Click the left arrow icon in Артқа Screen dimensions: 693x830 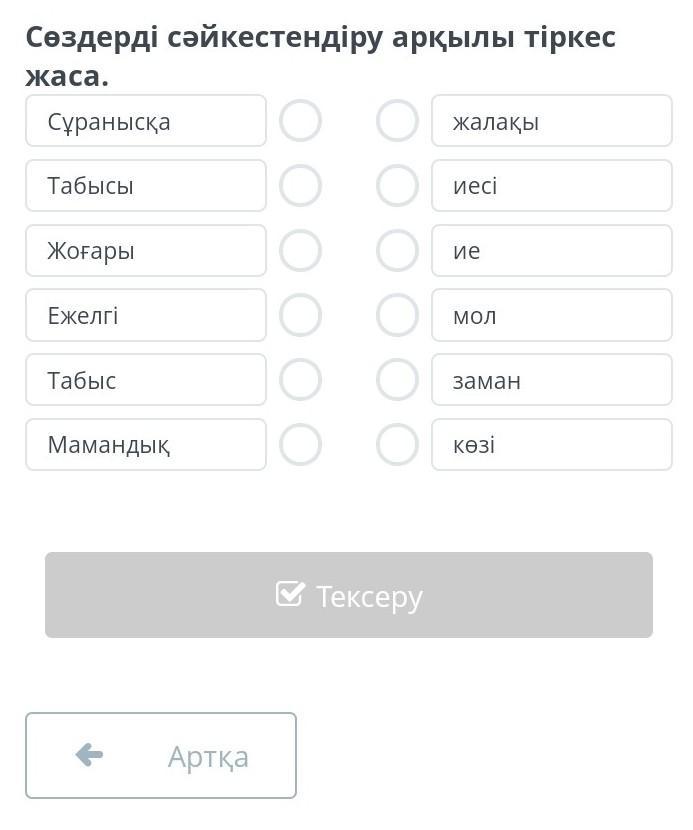tap(89, 755)
